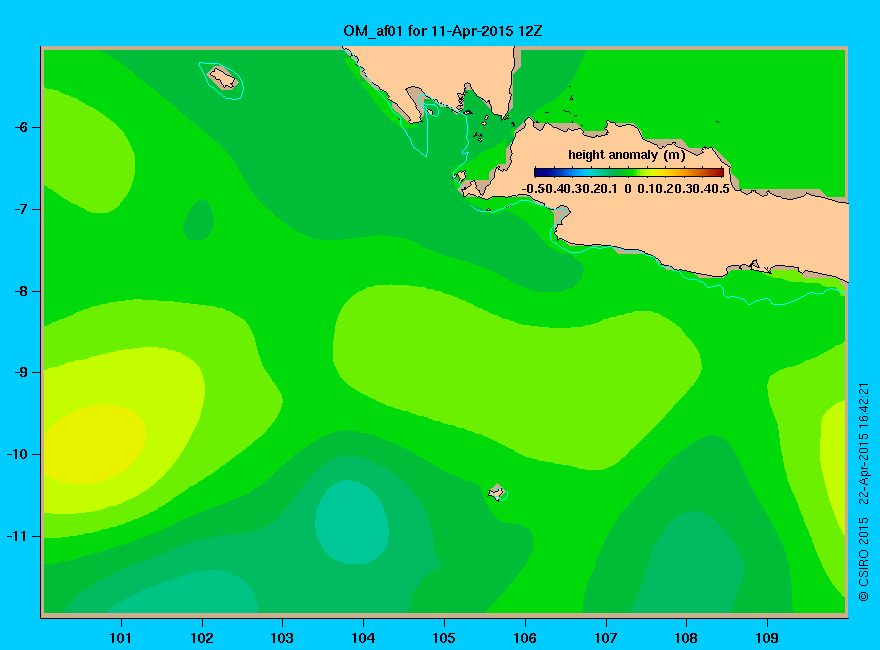Click longitude axis label 109
880x650 pixels.
[x=767, y=638]
